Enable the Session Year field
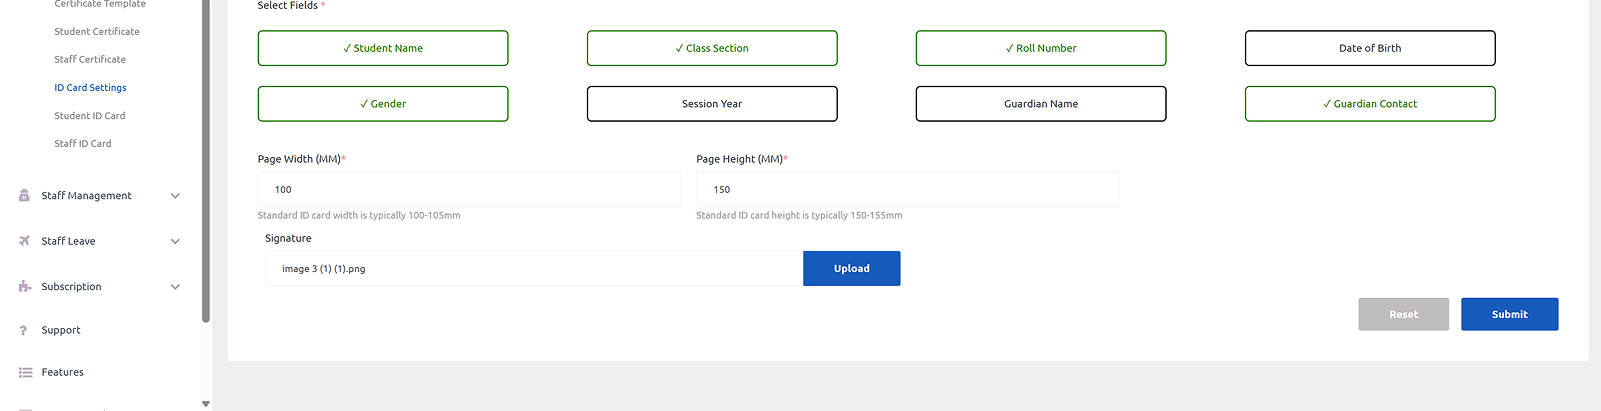 (712, 104)
